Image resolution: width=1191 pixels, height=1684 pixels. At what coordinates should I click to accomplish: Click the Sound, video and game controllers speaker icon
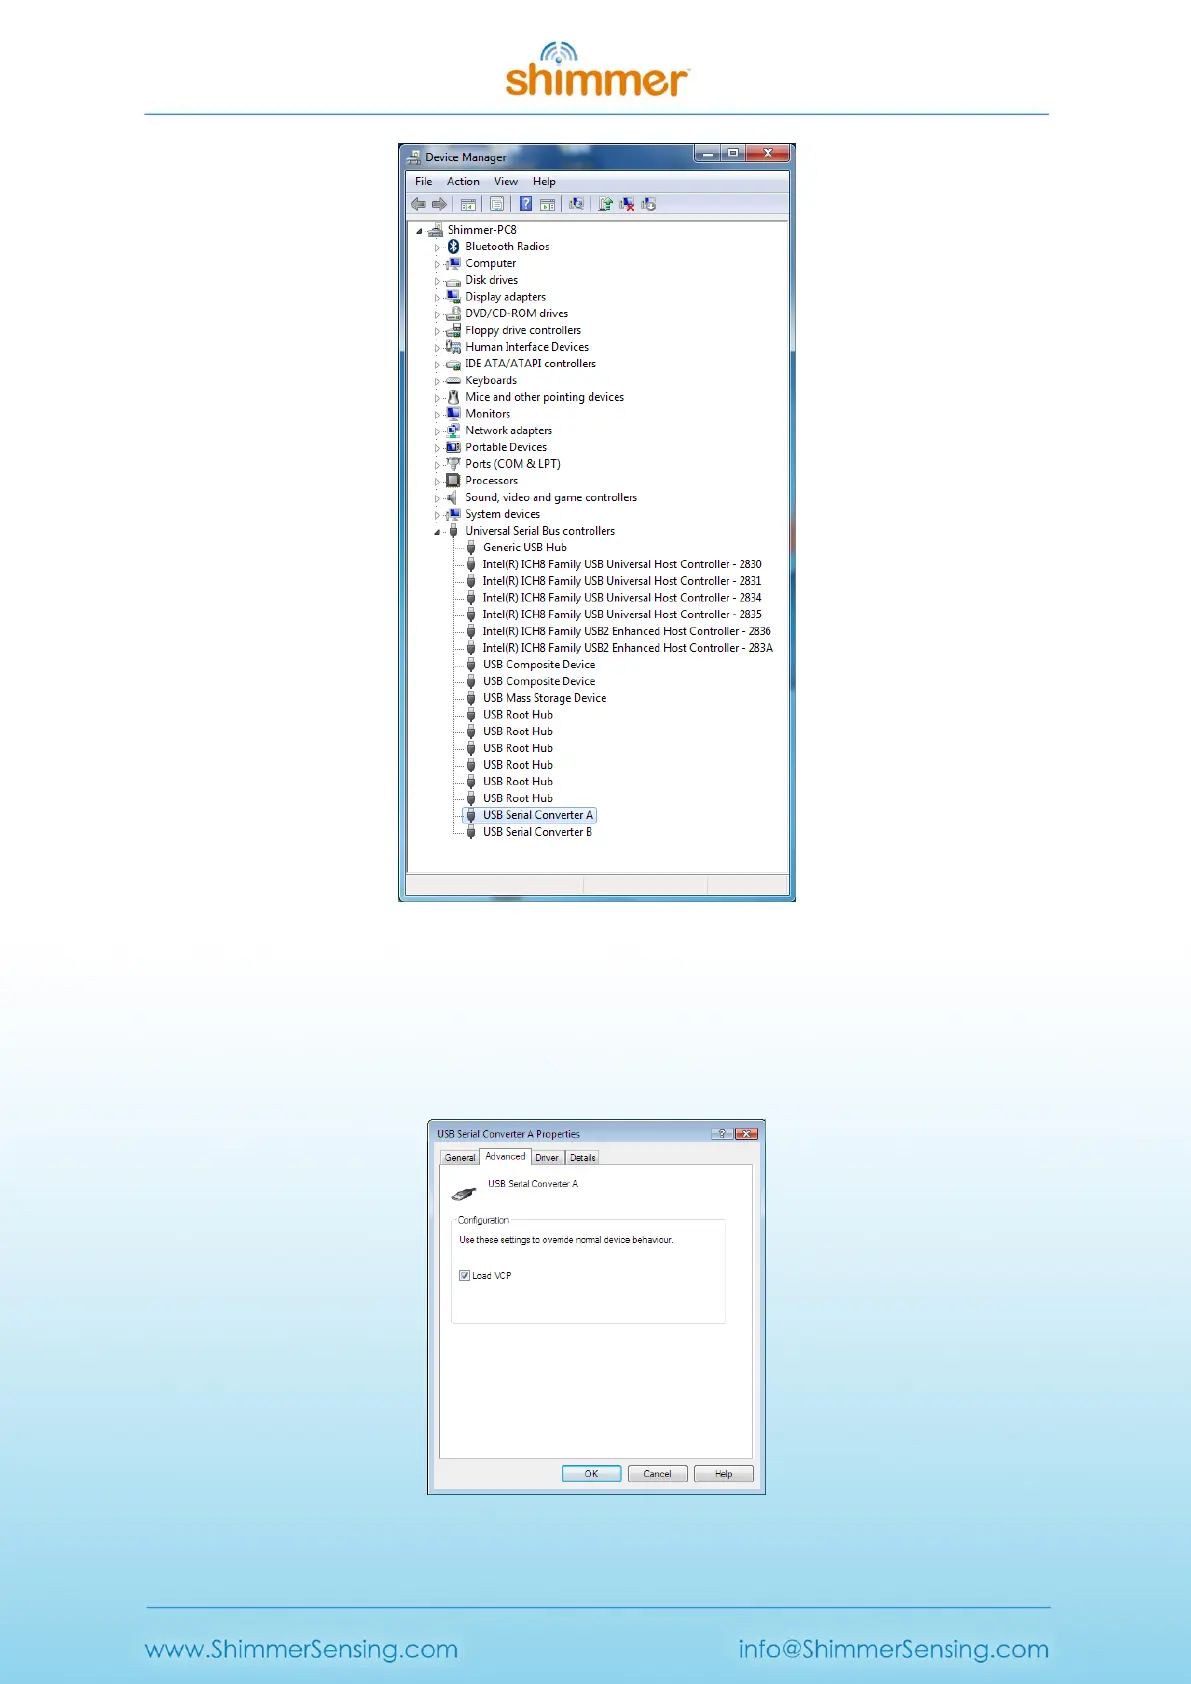[x=453, y=497]
